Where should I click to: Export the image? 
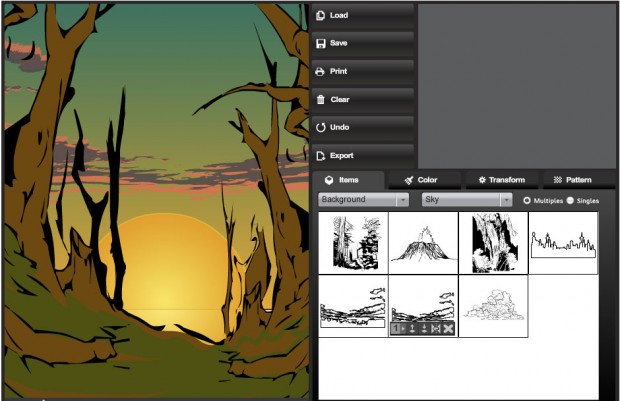(x=363, y=156)
